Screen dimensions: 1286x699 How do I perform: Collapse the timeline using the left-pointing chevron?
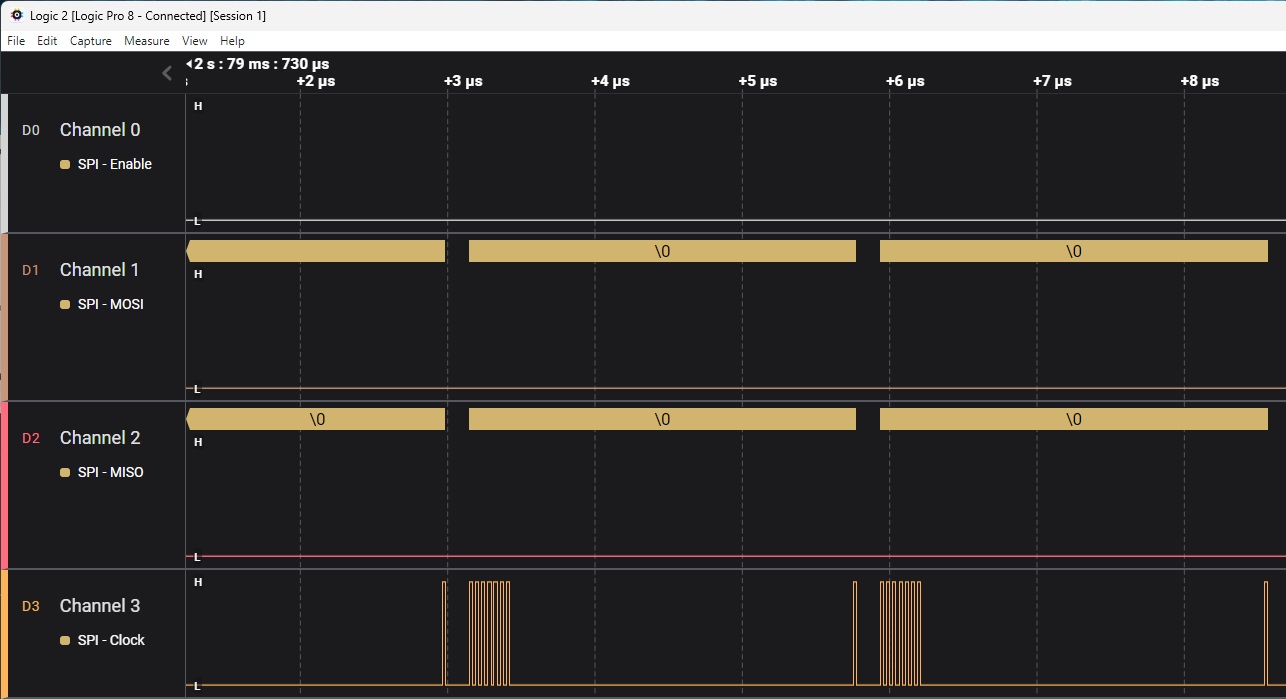pyautogui.click(x=166, y=72)
